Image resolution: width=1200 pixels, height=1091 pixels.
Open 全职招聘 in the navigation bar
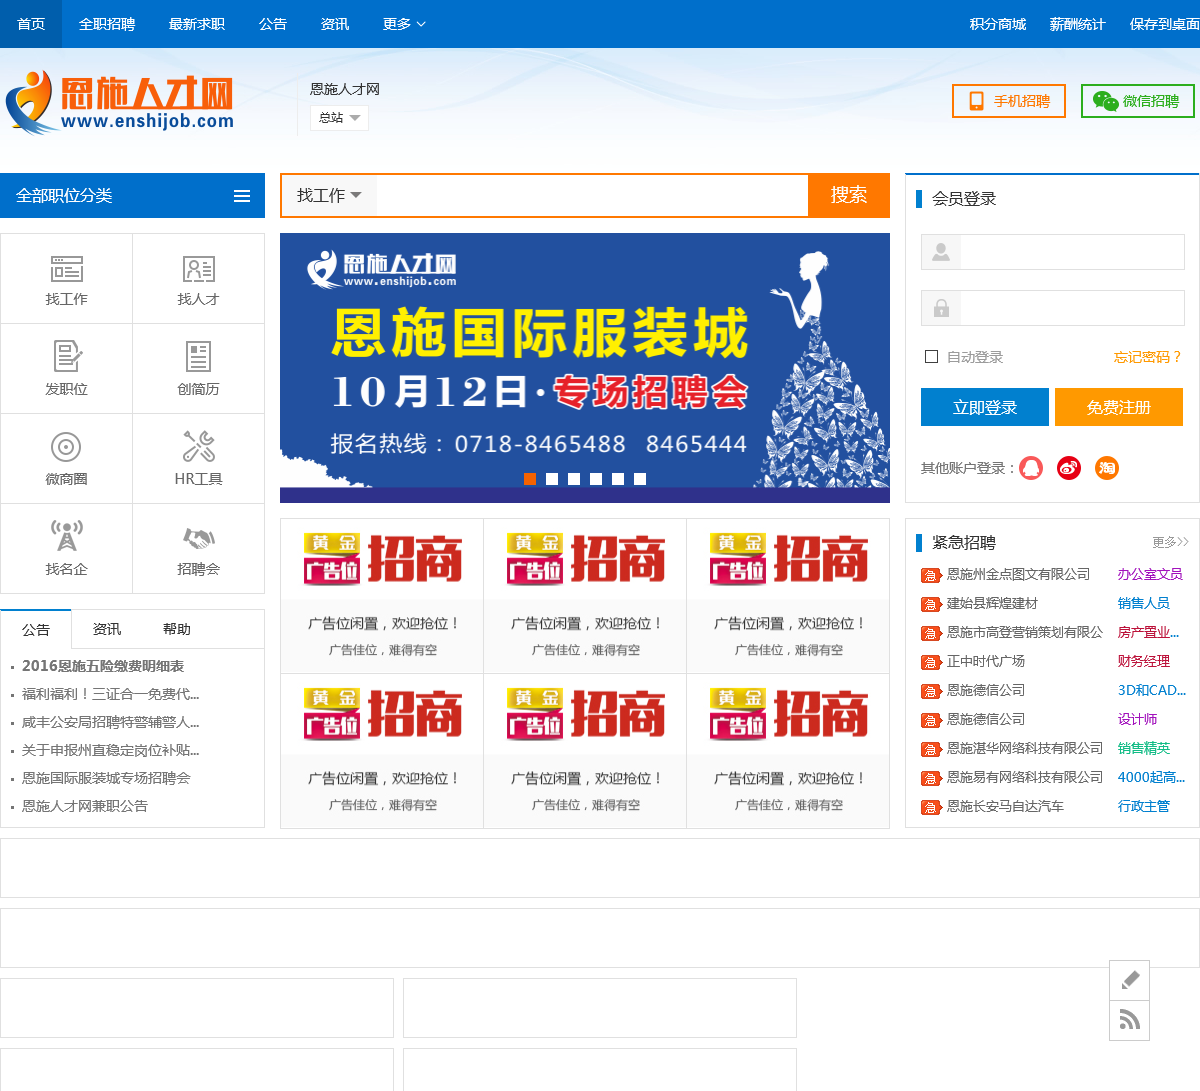point(107,24)
